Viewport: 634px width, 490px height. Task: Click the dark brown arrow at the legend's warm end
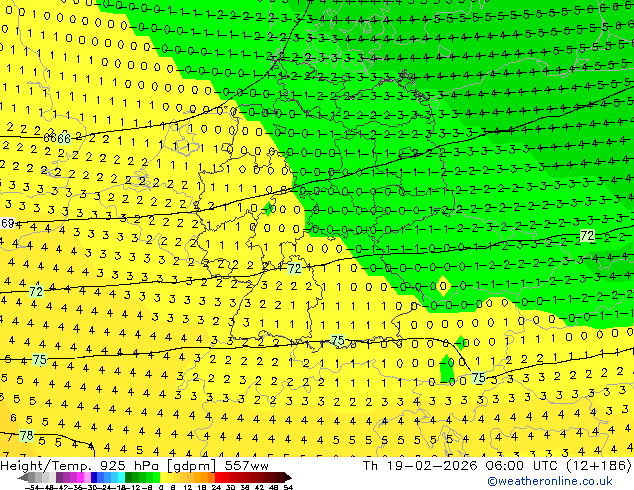[288, 478]
